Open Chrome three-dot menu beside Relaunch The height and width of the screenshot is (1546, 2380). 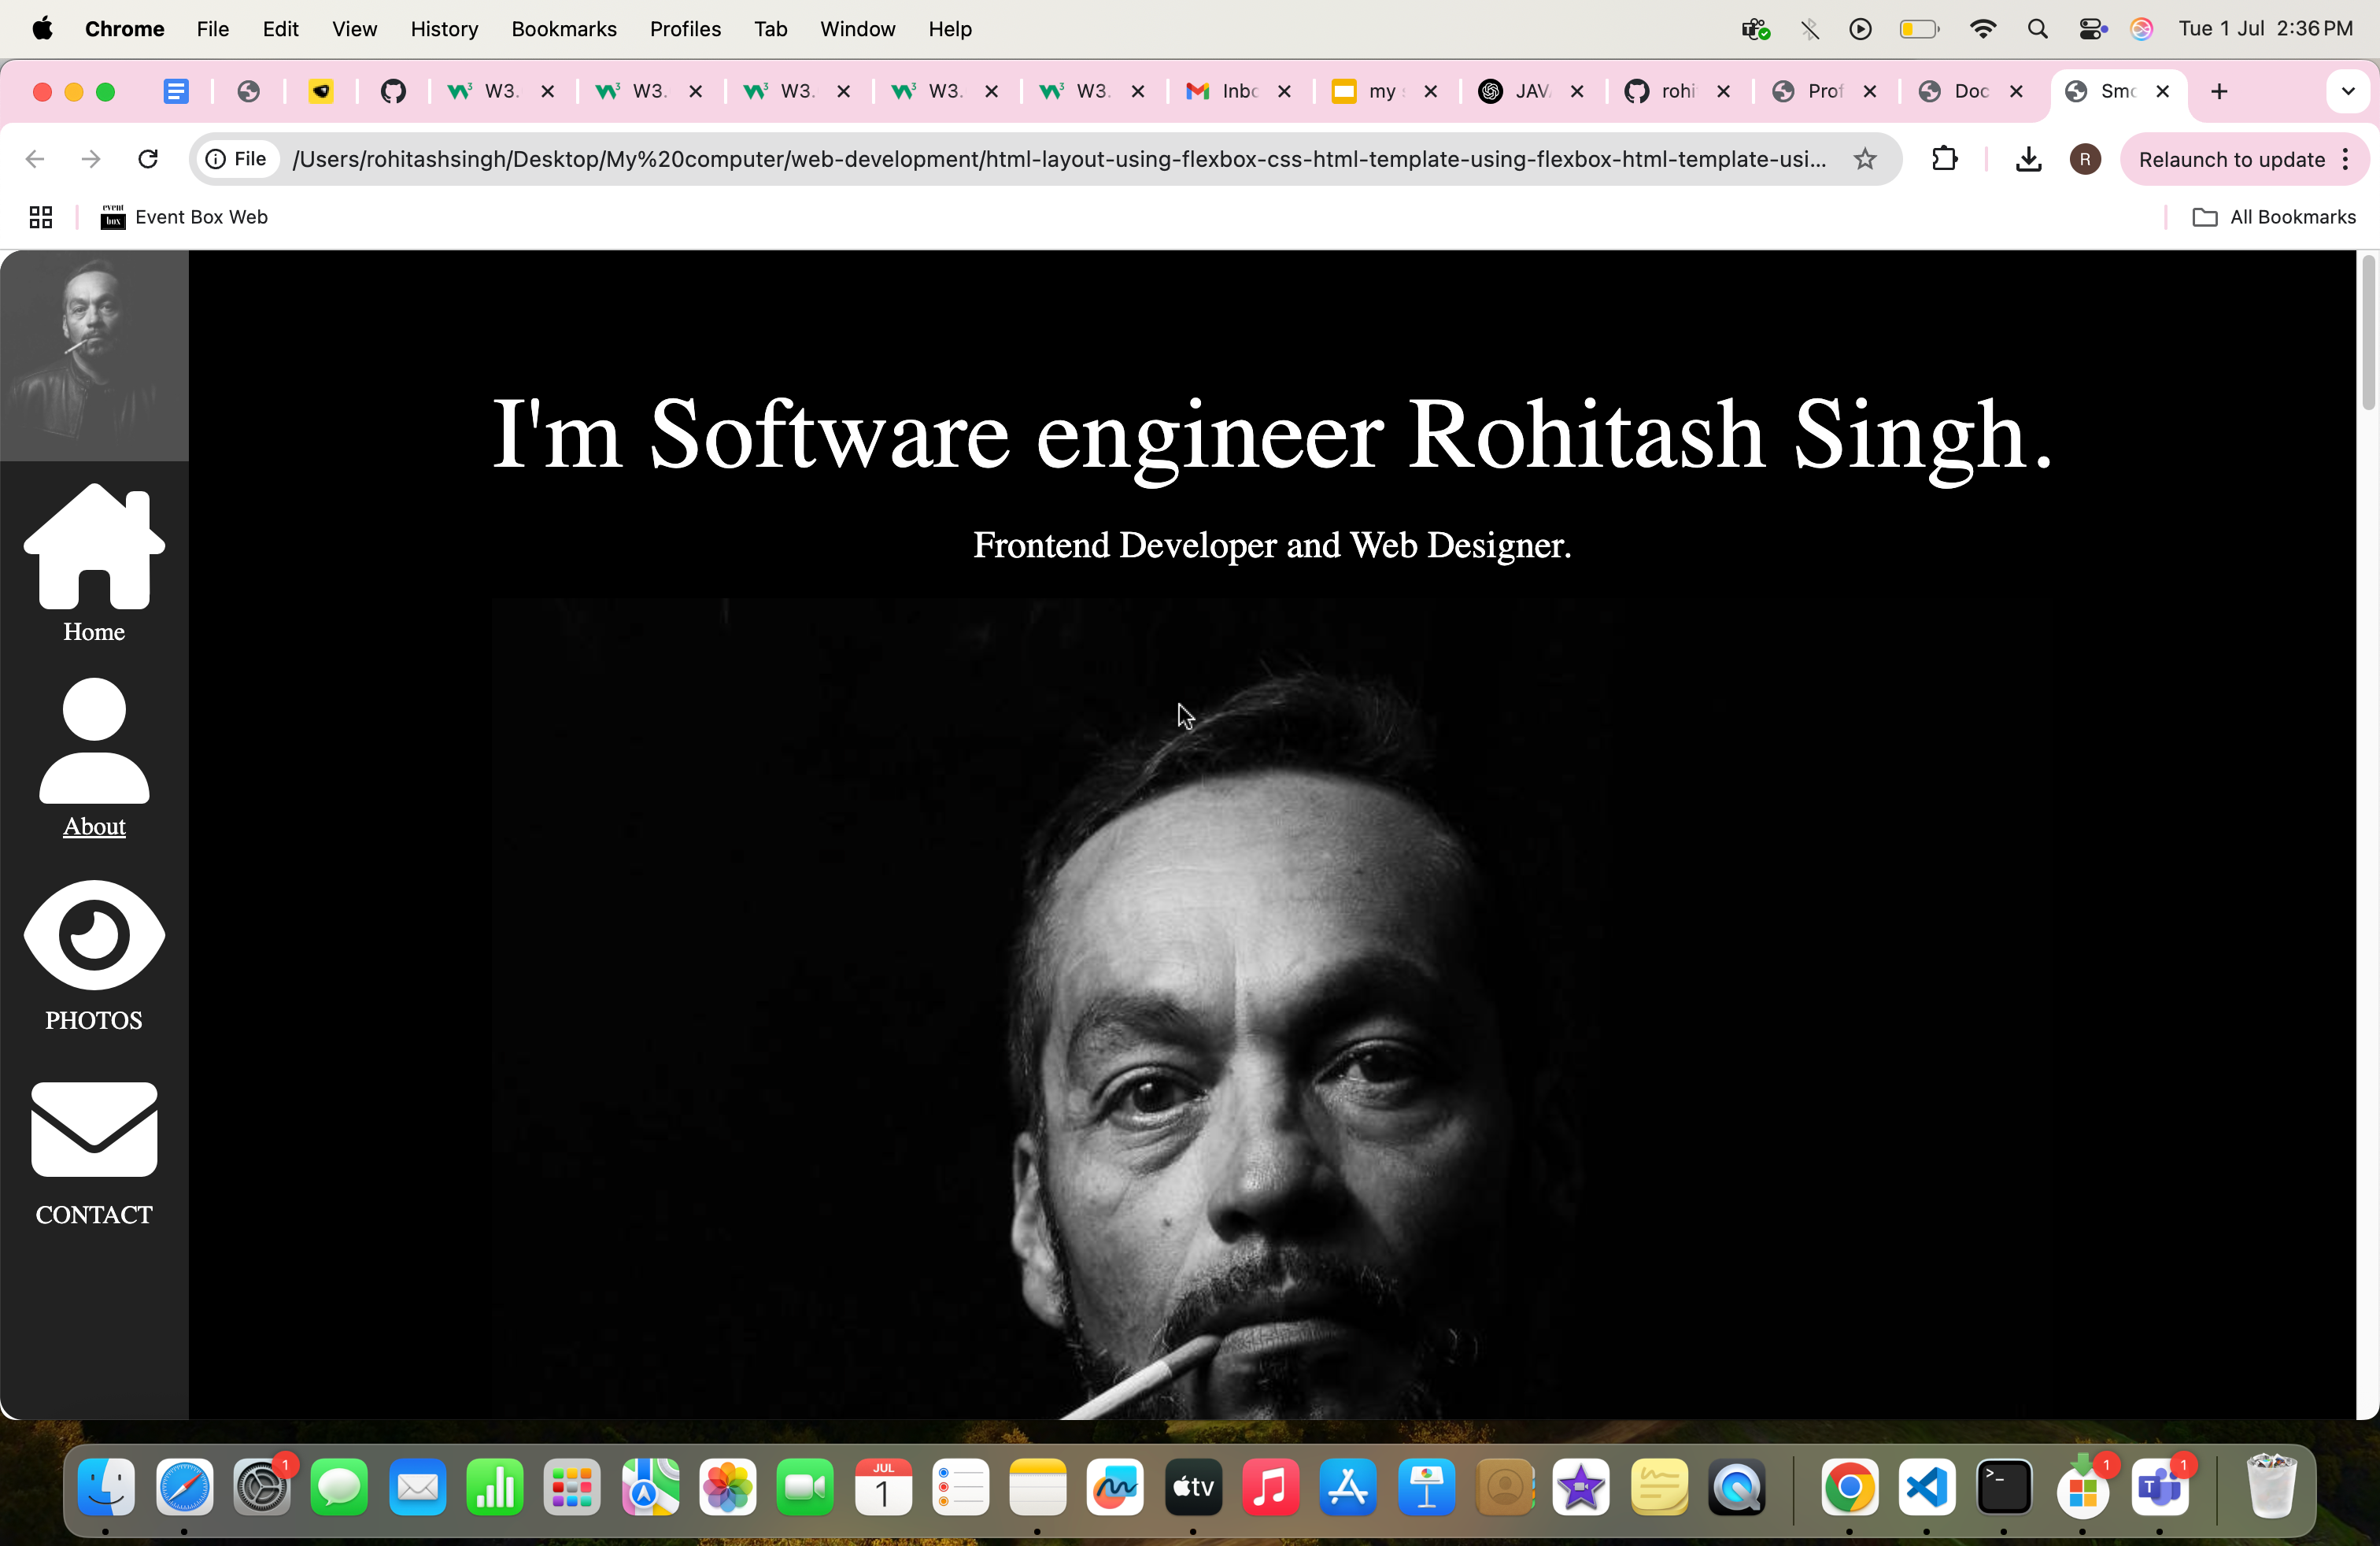pos(2346,159)
